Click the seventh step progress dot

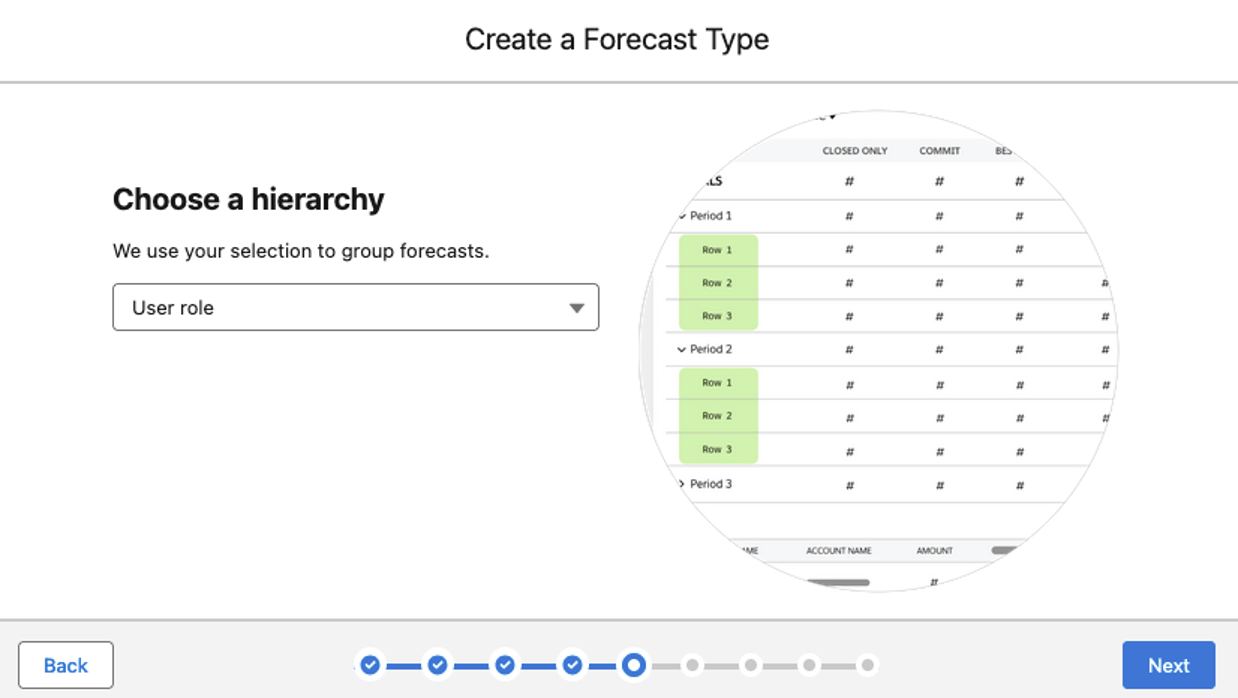(x=751, y=665)
